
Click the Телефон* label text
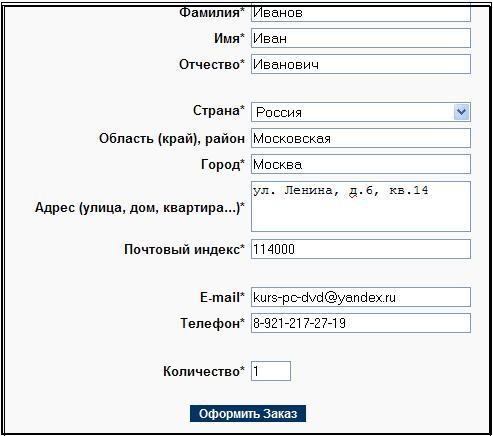(x=213, y=323)
